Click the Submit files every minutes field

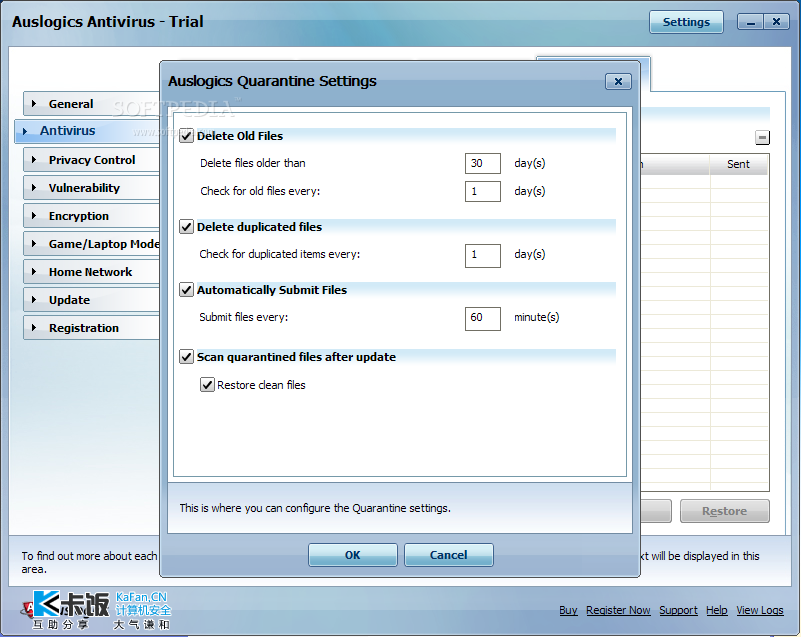click(x=483, y=318)
